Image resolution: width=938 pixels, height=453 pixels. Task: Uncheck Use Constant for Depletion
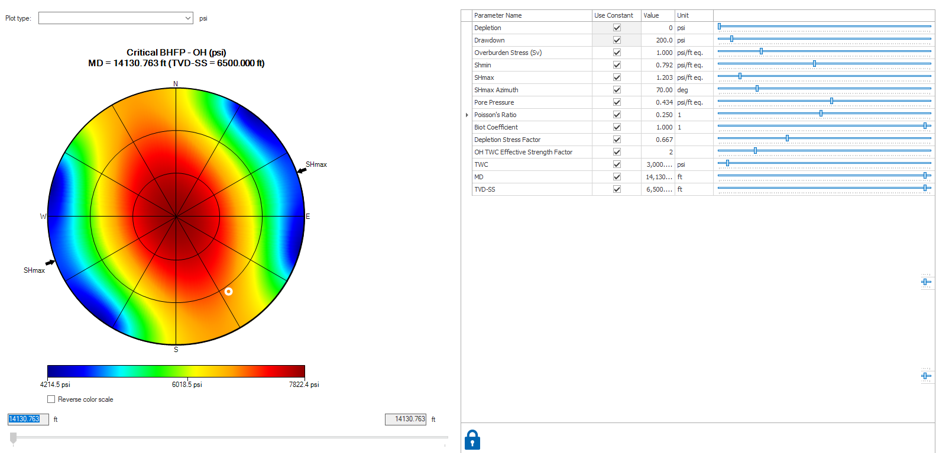(616, 28)
